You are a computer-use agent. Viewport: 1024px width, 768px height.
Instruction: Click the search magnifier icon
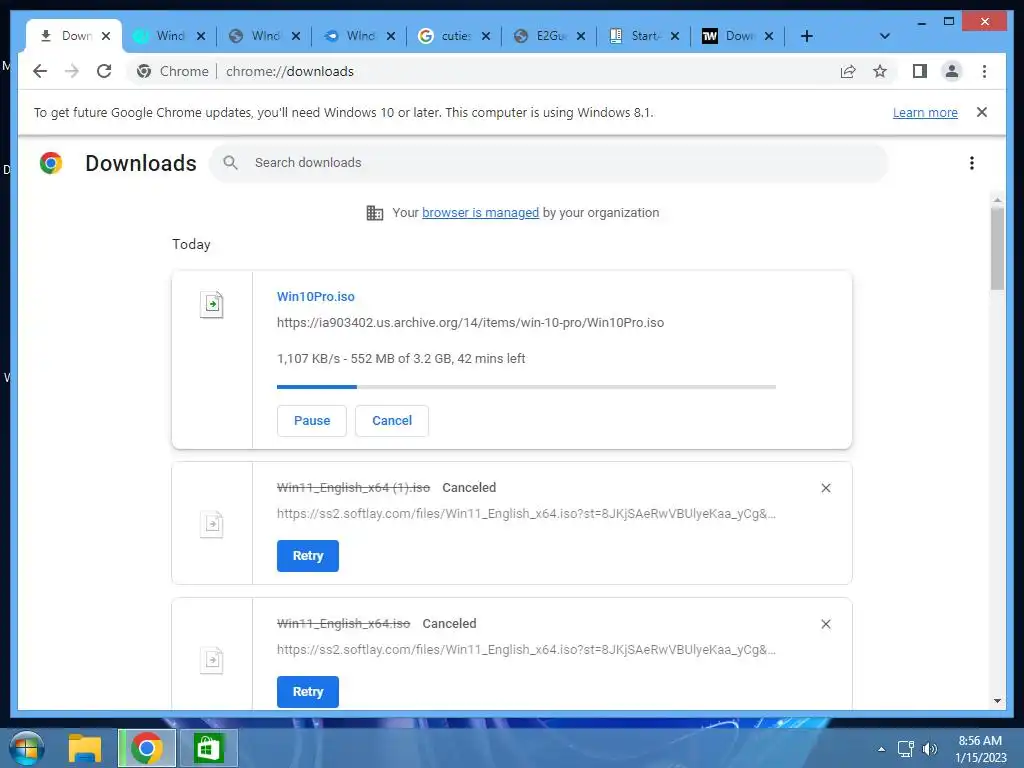230,163
